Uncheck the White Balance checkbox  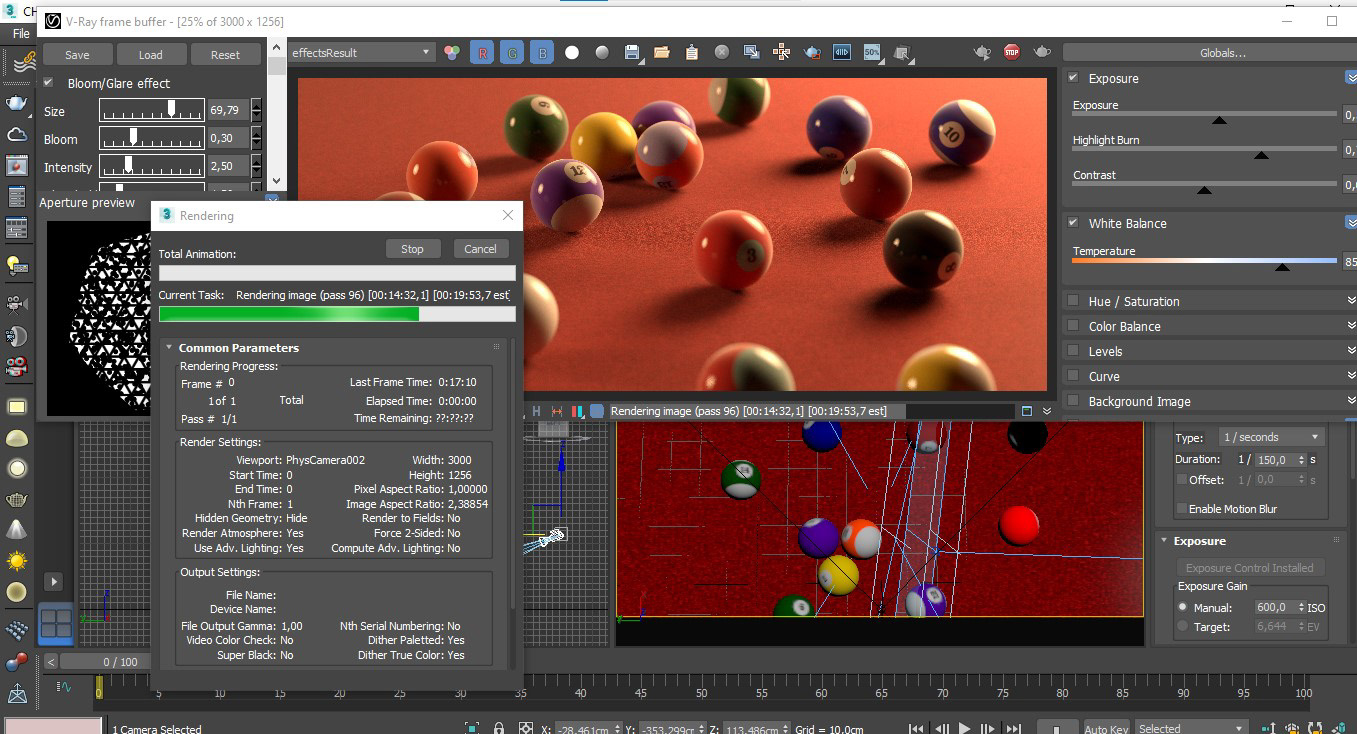(1073, 223)
